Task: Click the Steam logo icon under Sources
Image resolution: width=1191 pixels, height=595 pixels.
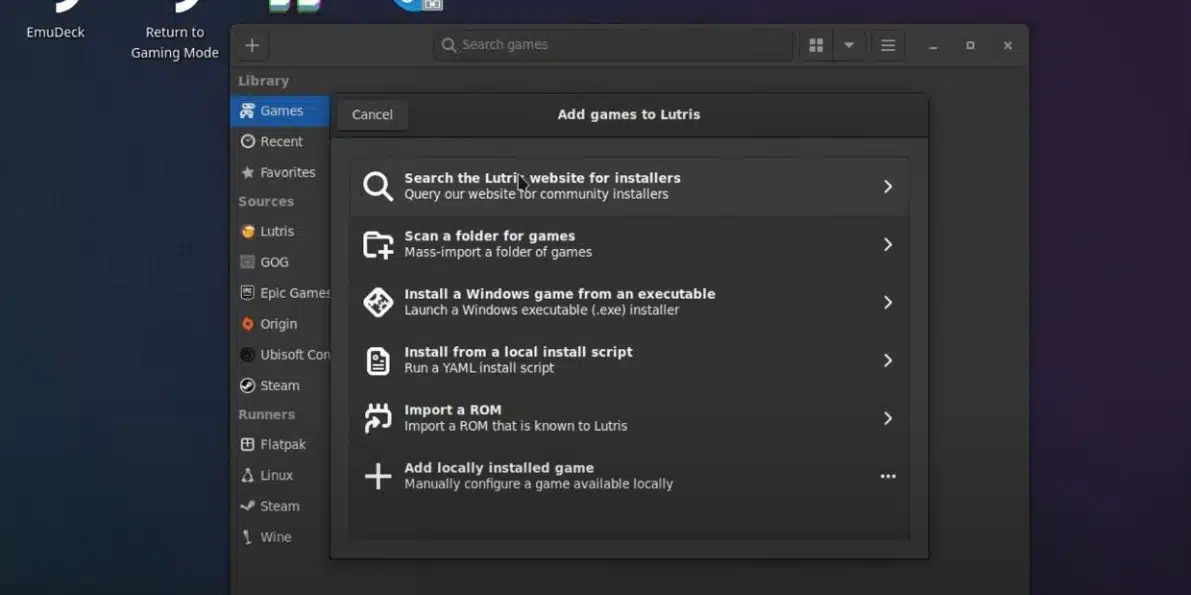Action: (x=247, y=385)
